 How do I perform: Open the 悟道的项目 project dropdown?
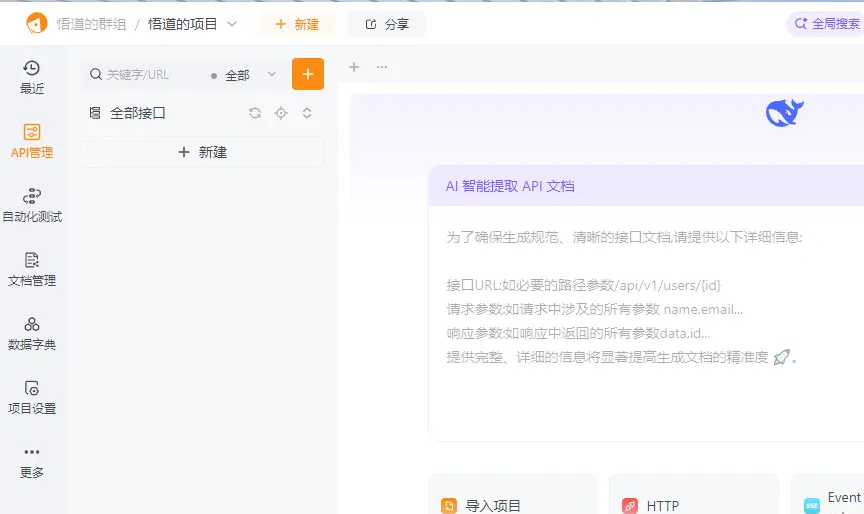(192, 24)
